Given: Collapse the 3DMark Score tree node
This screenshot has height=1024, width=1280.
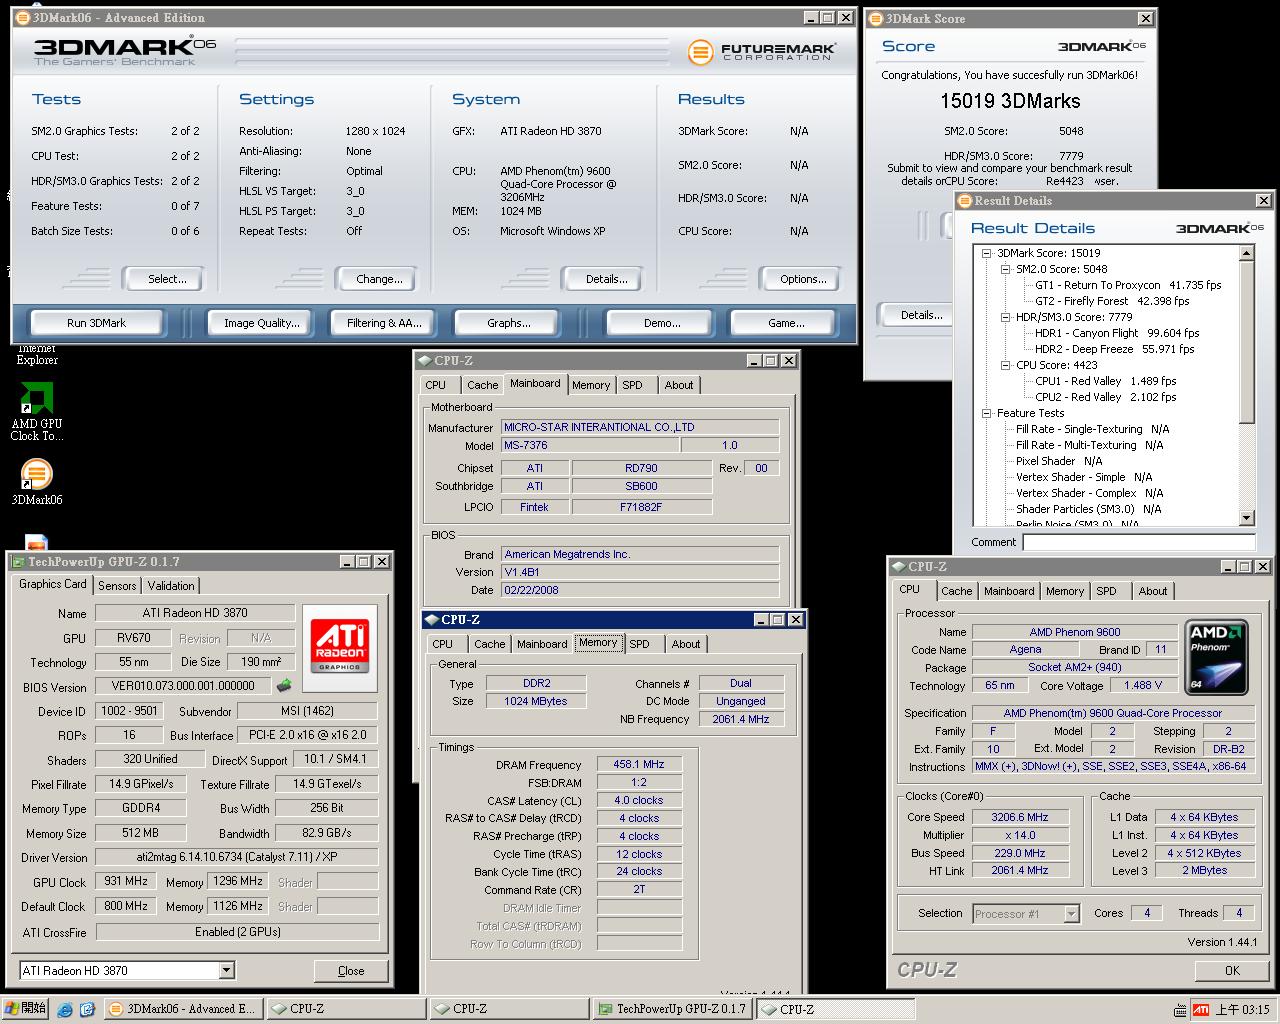Looking at the screenshot, I should (987, 253).
